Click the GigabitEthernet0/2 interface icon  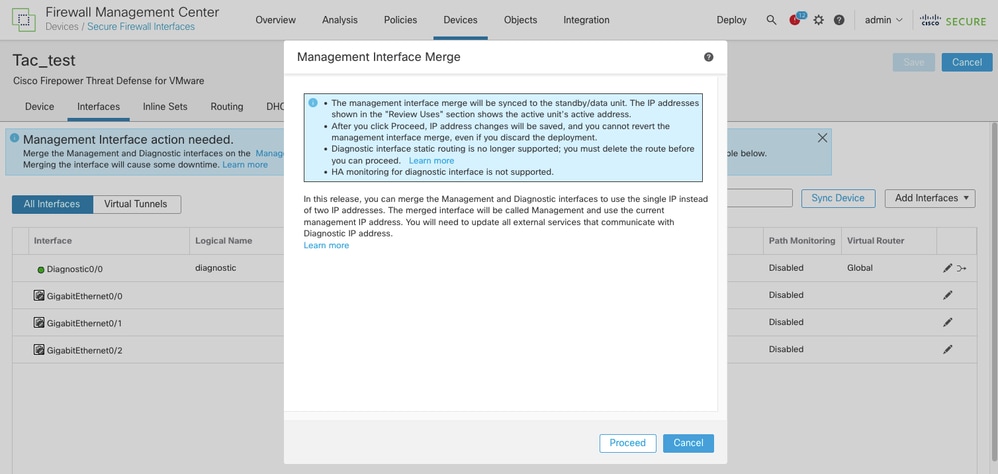point(39,349)
